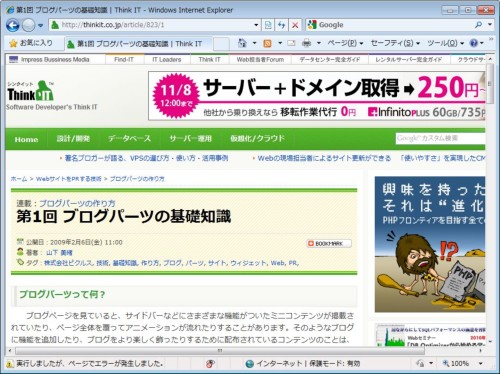Click the thinkit.co.jp address bar
The image size is (500, 374).
click(152, 25)
